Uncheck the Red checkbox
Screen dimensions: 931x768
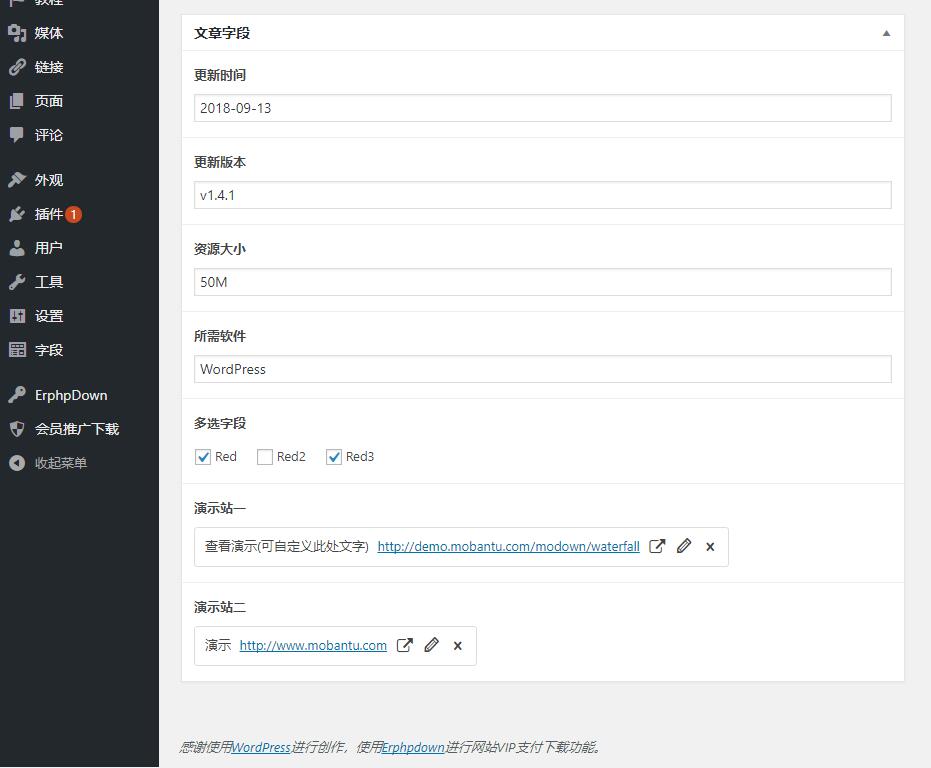point(203,457)
